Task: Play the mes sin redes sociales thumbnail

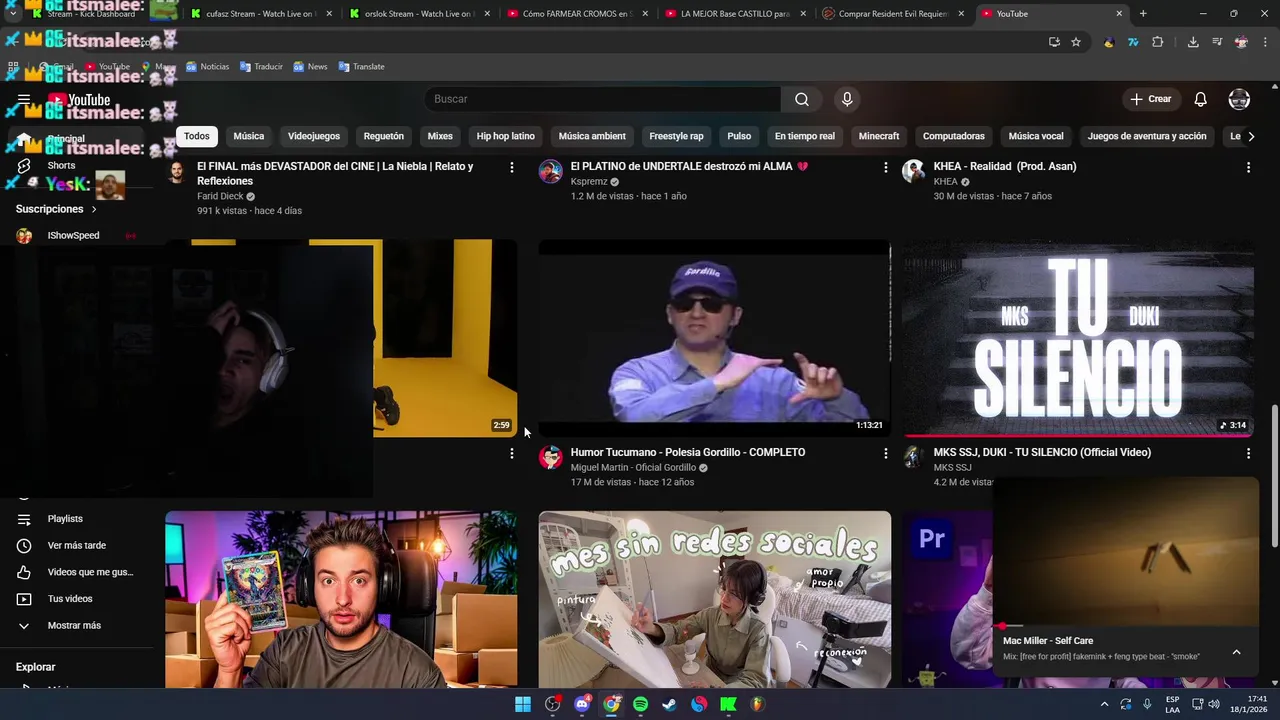Action: pyautogui.click(x=714, y=600)
